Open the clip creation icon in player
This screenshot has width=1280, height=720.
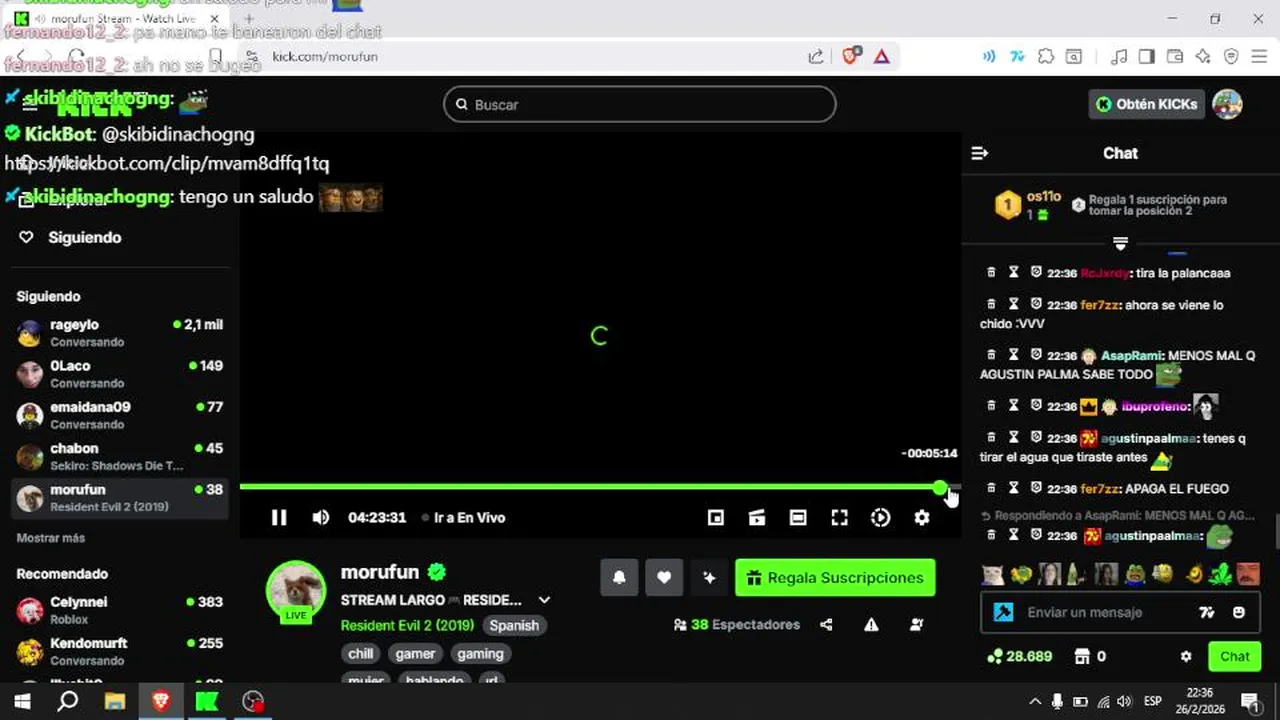pyautogui.click(x=757, y=517)
